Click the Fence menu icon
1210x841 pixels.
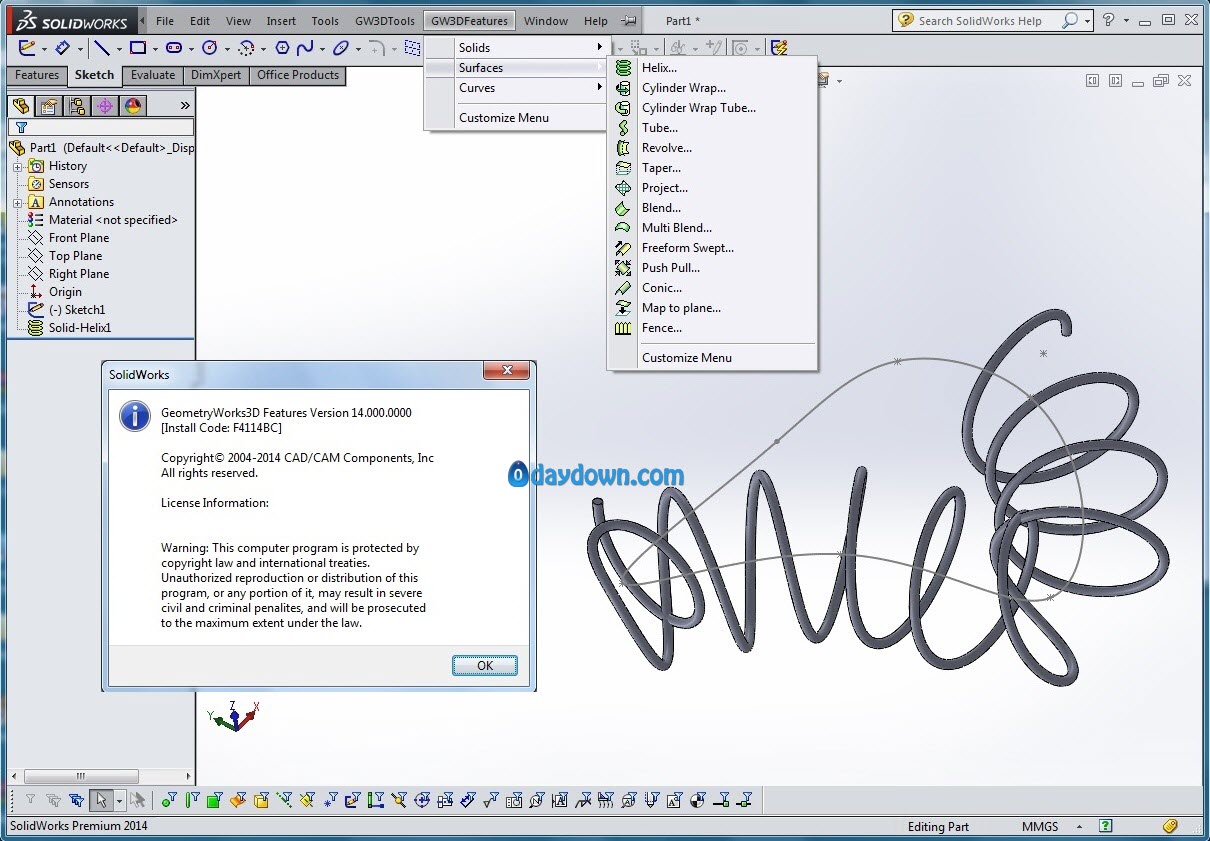pyautogui.click(x=624, y=328)
